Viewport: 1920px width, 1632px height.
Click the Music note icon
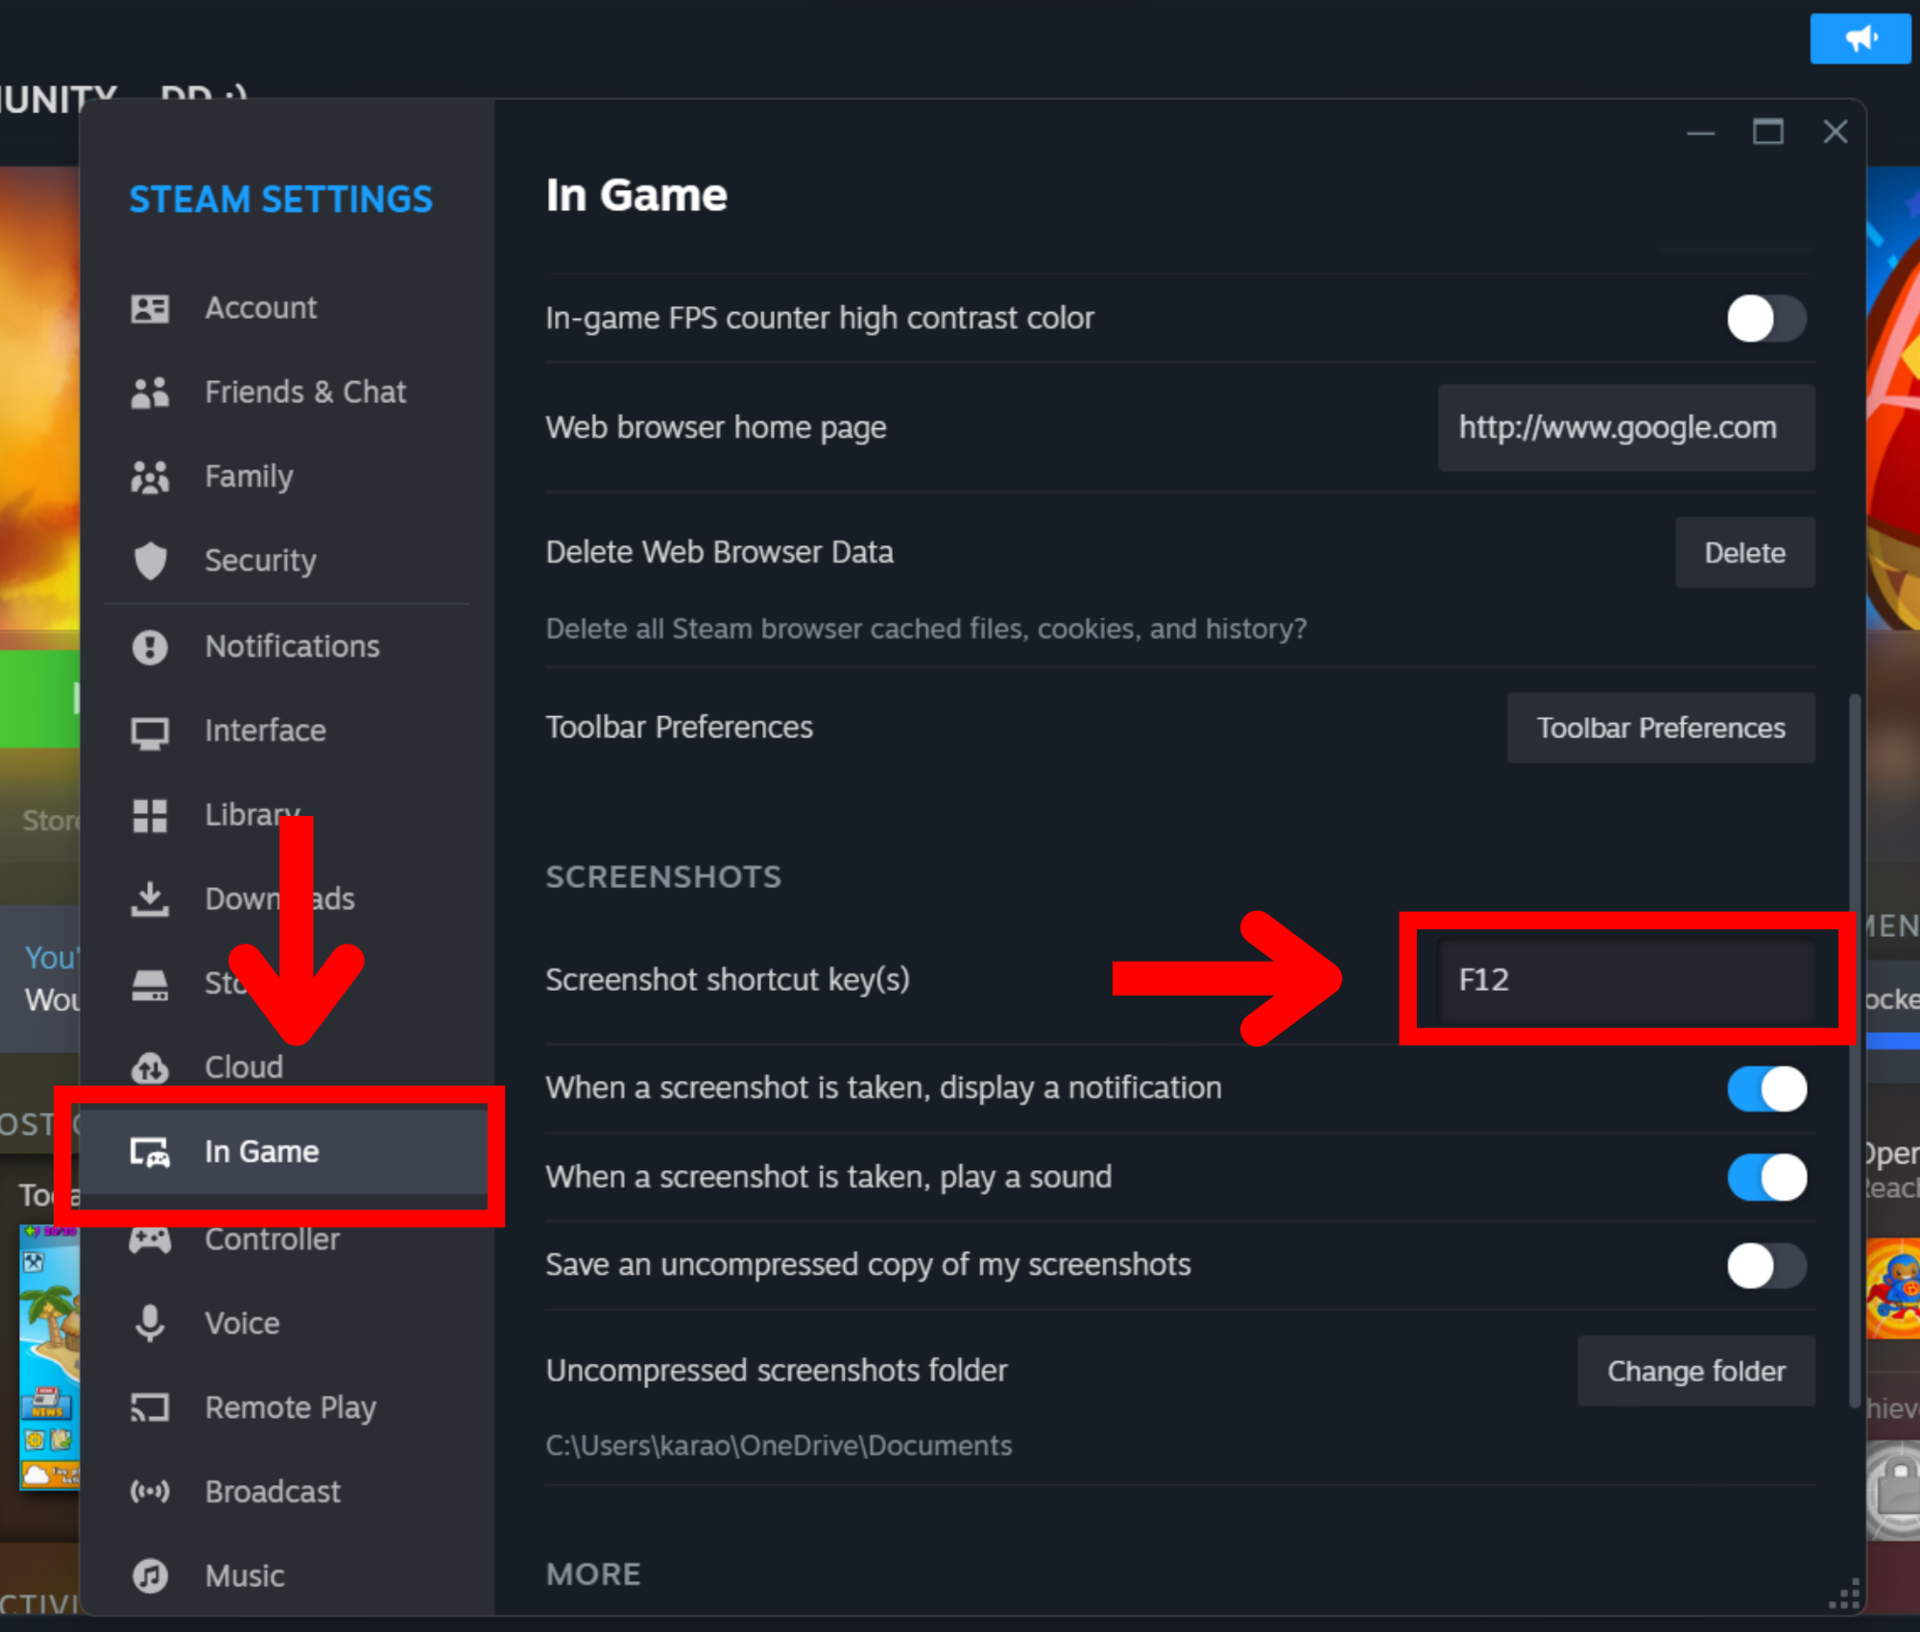(x=150, y=1576)
